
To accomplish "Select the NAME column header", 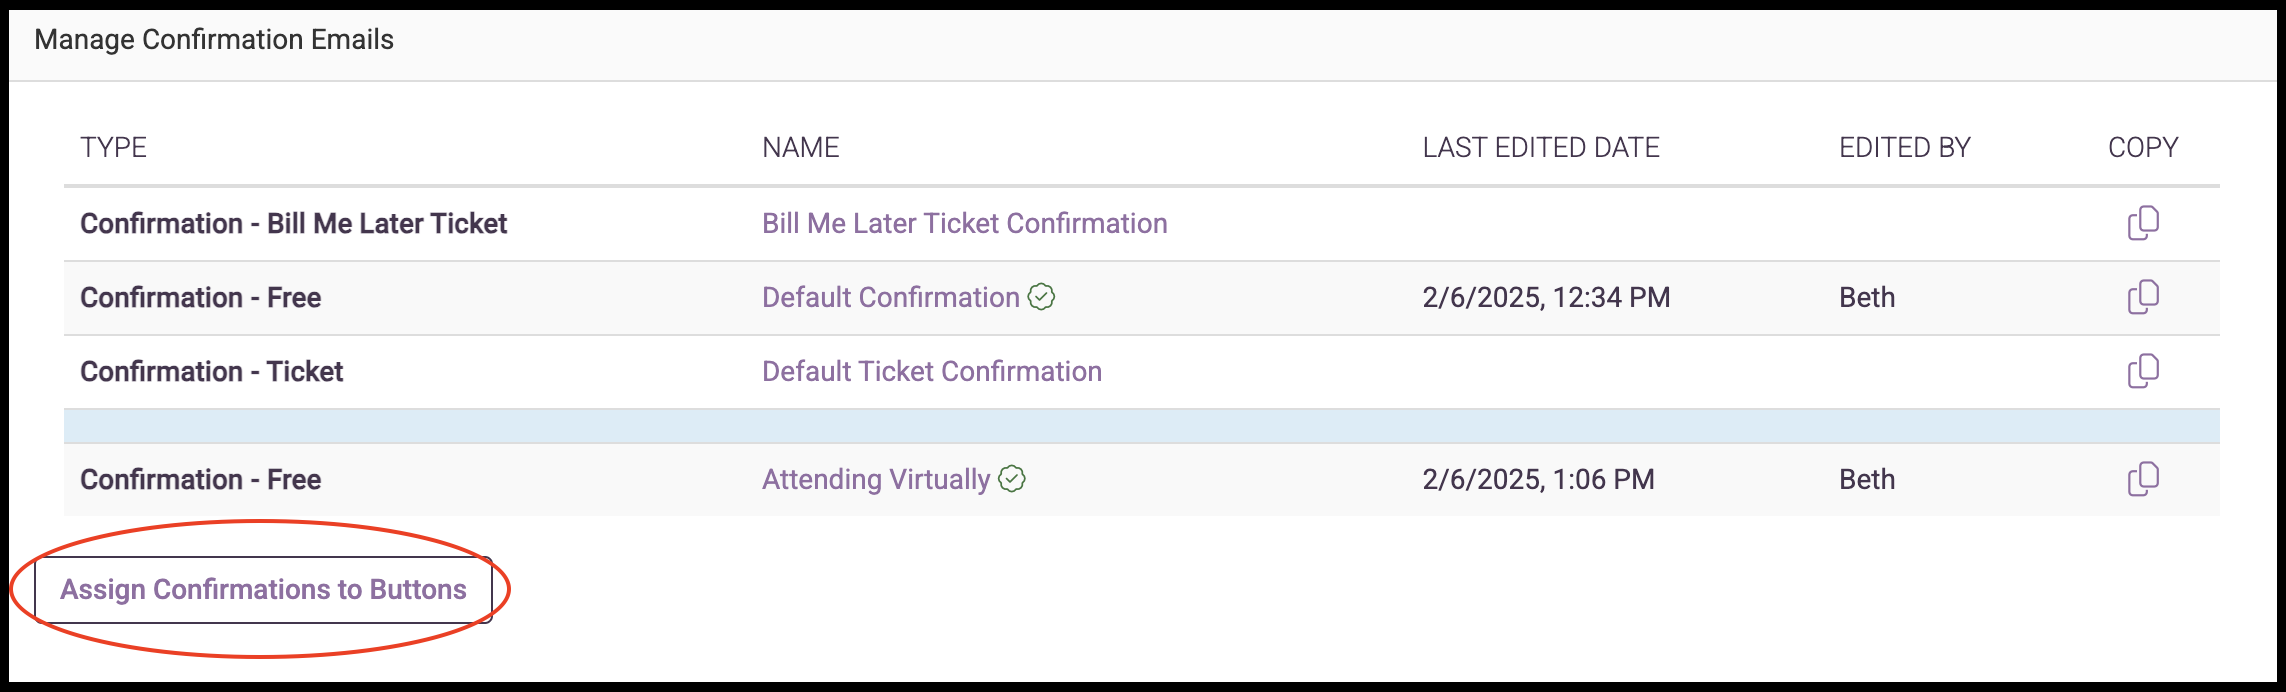I will click(800, 147).
